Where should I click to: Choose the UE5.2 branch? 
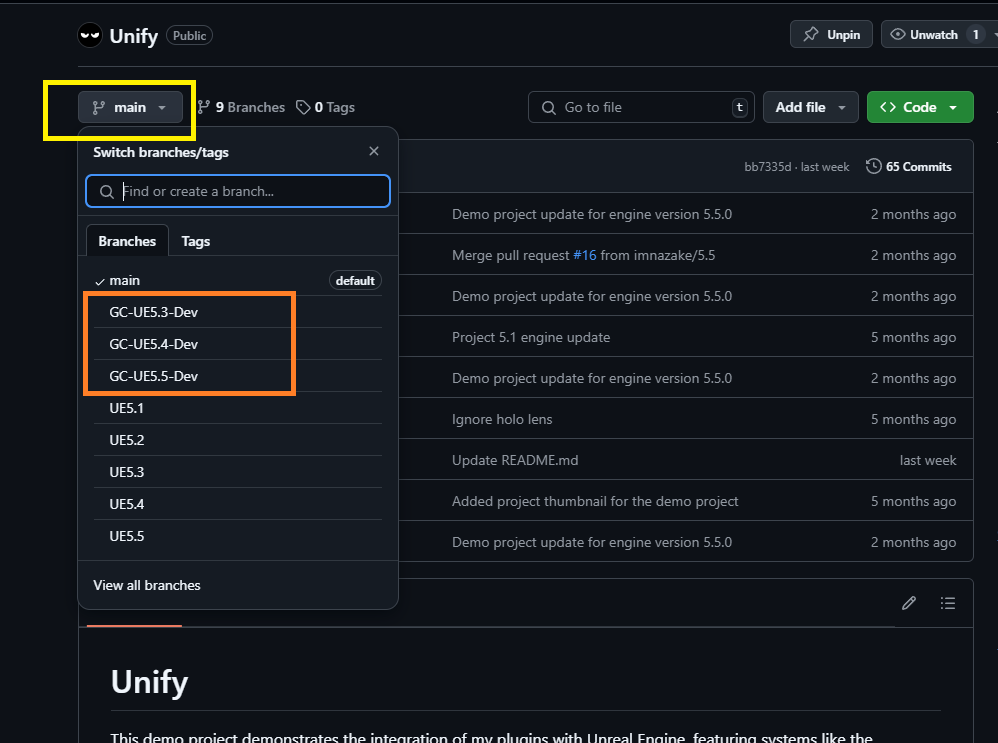238,440
